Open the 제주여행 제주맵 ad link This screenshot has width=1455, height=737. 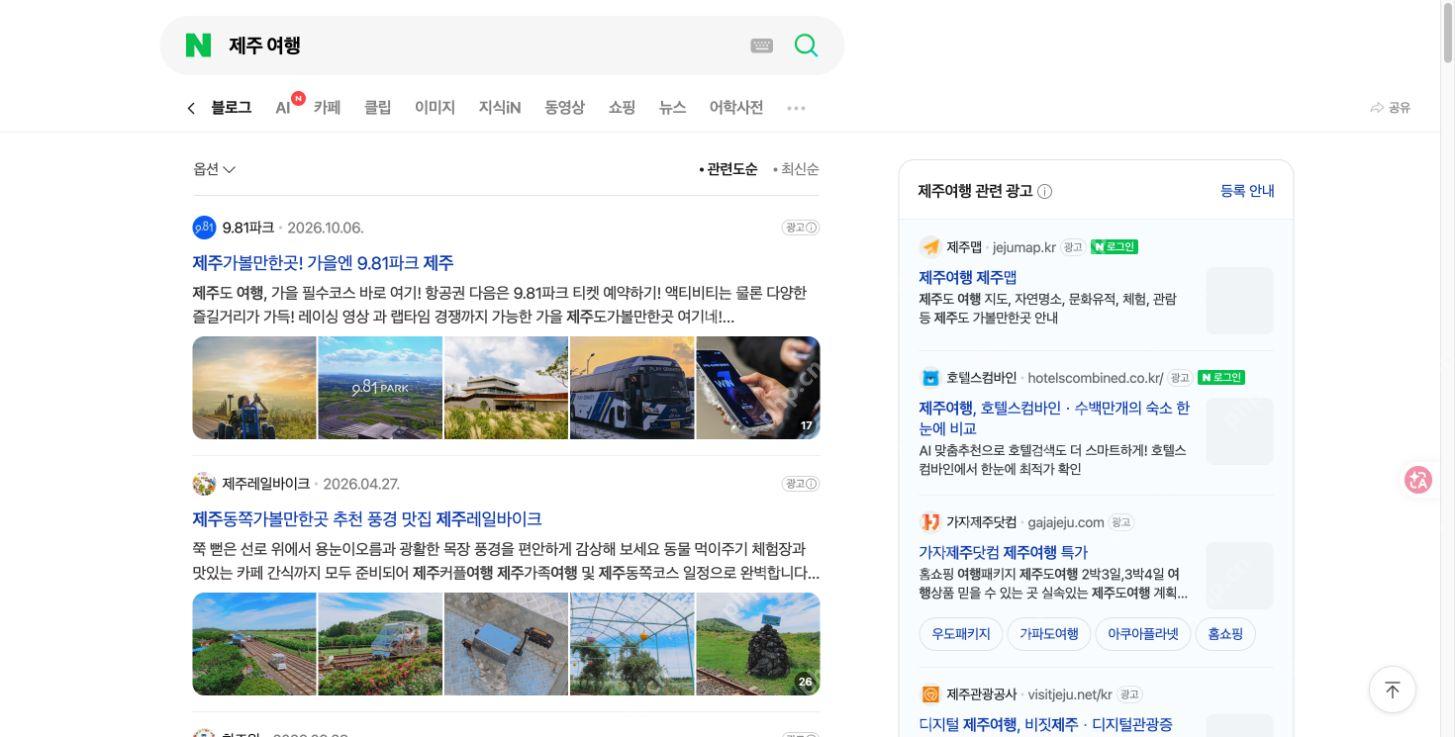[x=967, y=277]
